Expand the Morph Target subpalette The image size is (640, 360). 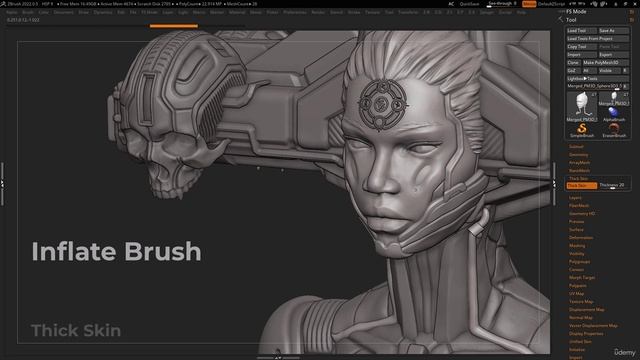point(582,278)
